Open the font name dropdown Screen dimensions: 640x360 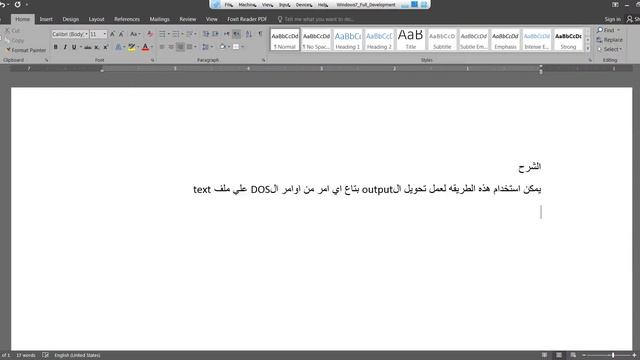[x=86, y=34]
